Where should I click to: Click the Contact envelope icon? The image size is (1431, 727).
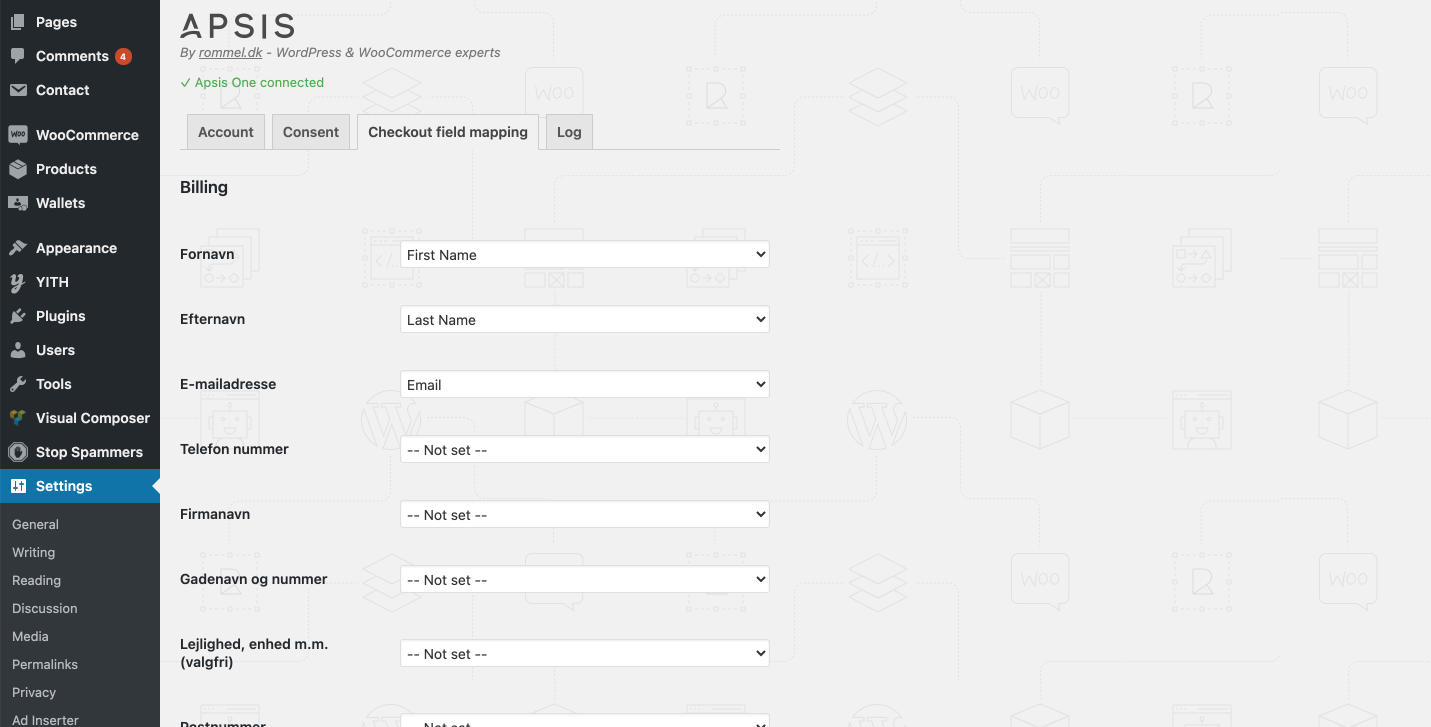click(x=18, y=90)
